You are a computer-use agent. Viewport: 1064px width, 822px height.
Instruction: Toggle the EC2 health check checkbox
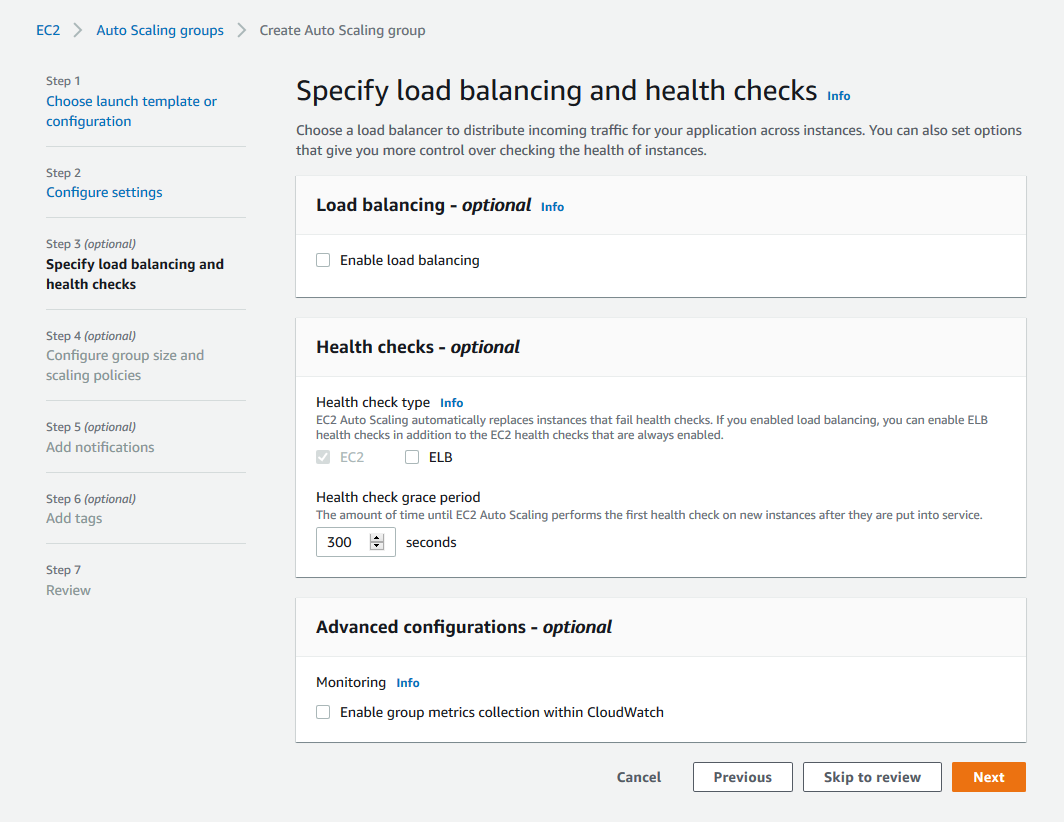(323, 457)
